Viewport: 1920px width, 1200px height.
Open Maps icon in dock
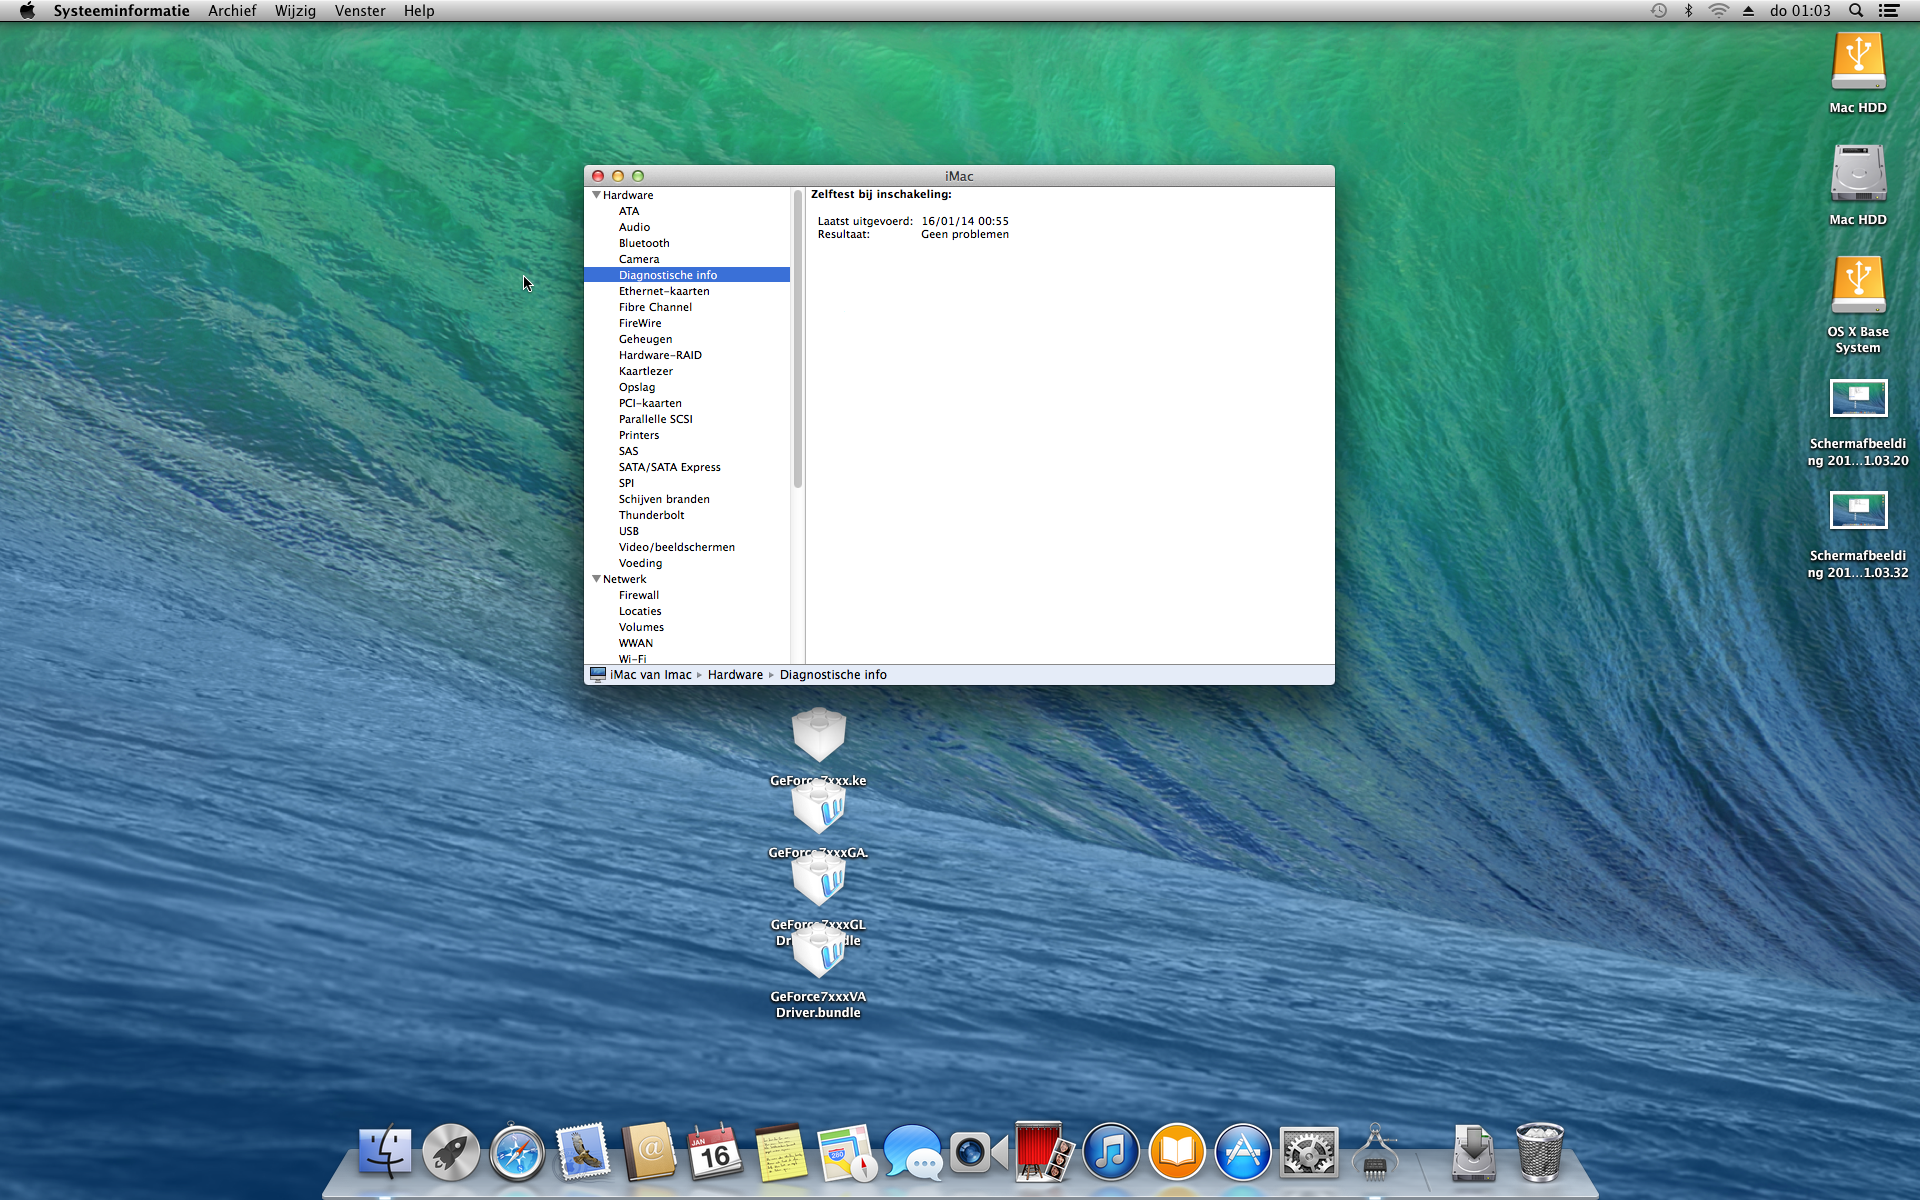[847, 1152]
